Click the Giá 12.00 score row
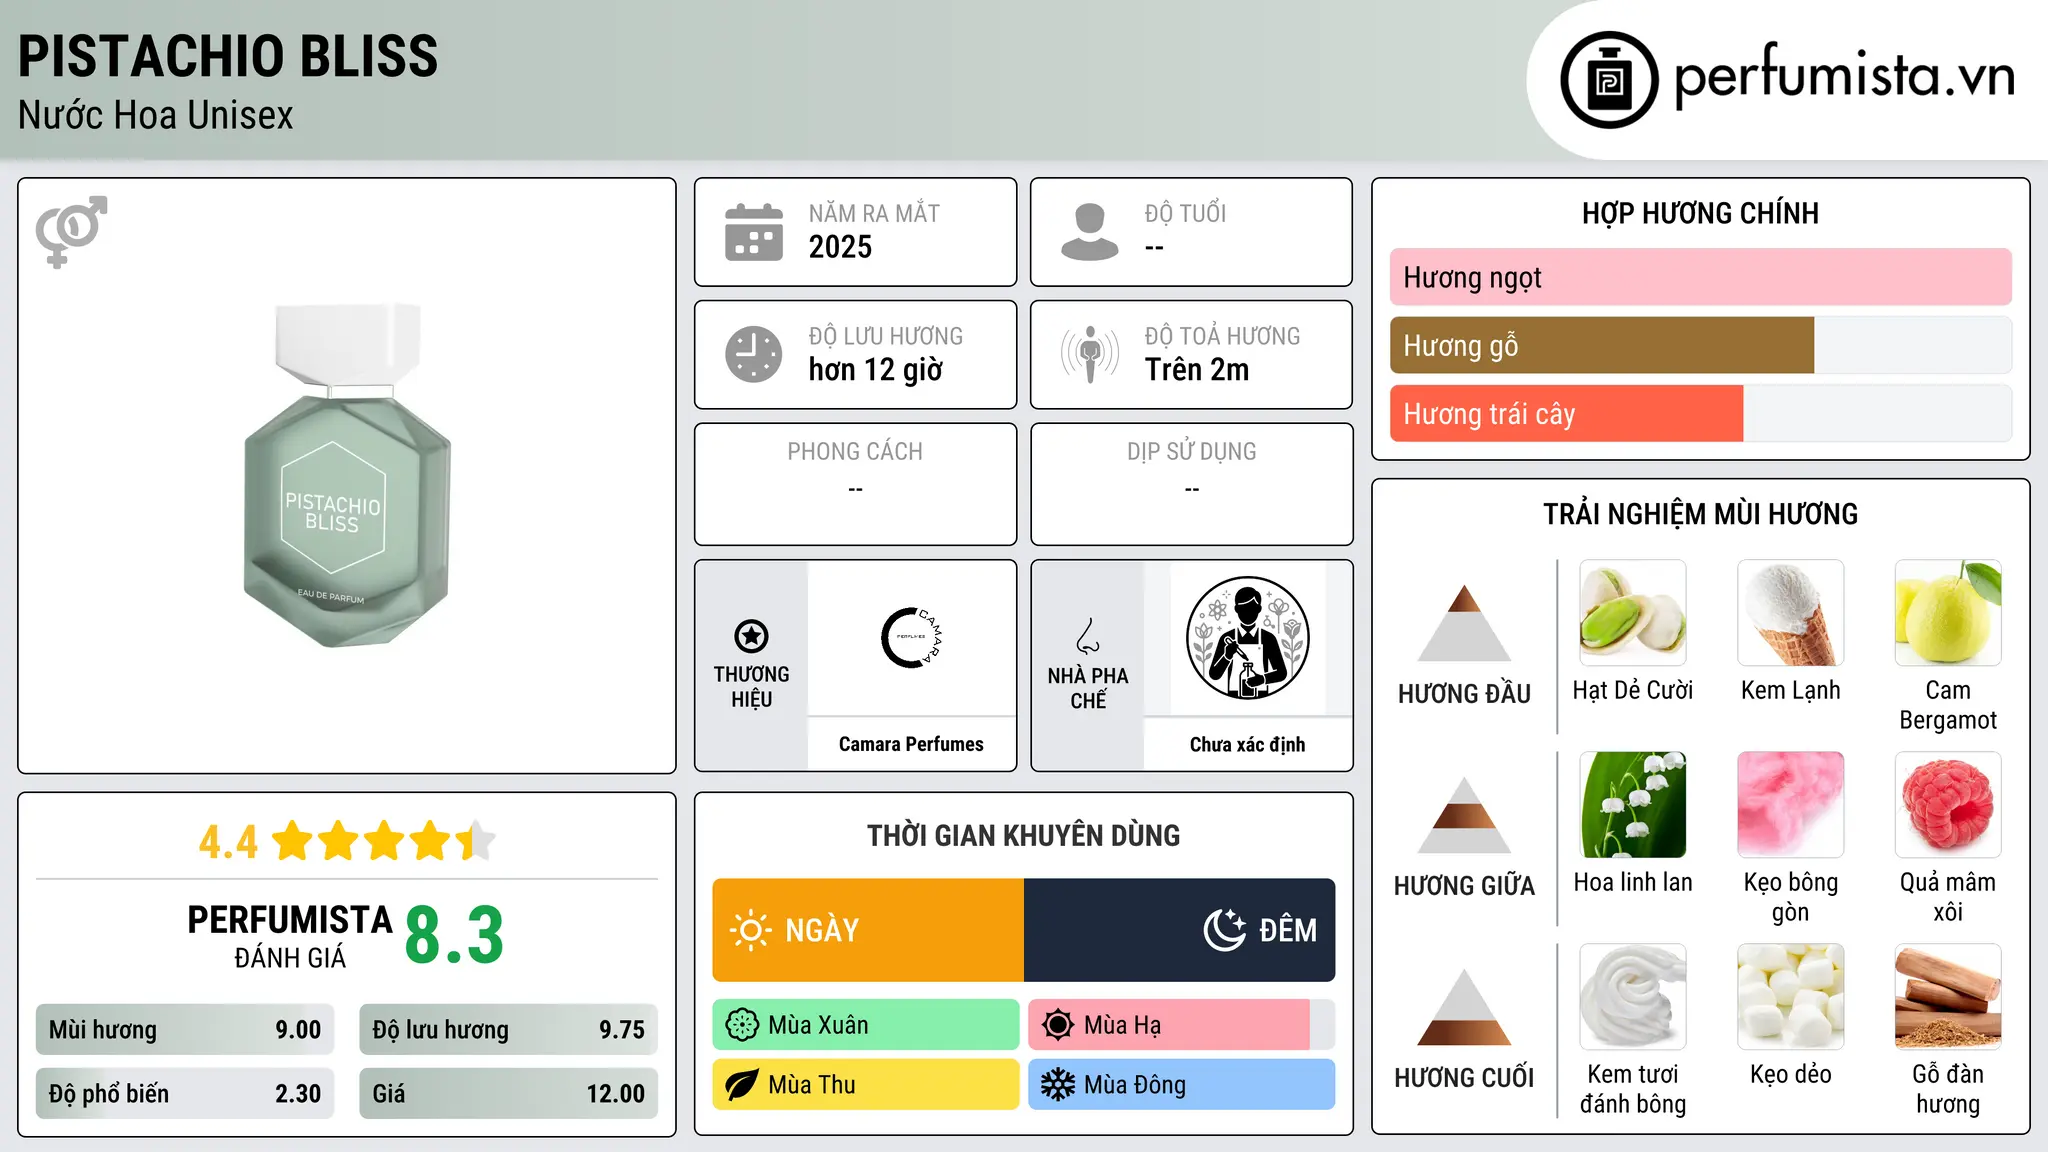Viewport: 2048px width, 1152px height. pos(509,1094)
